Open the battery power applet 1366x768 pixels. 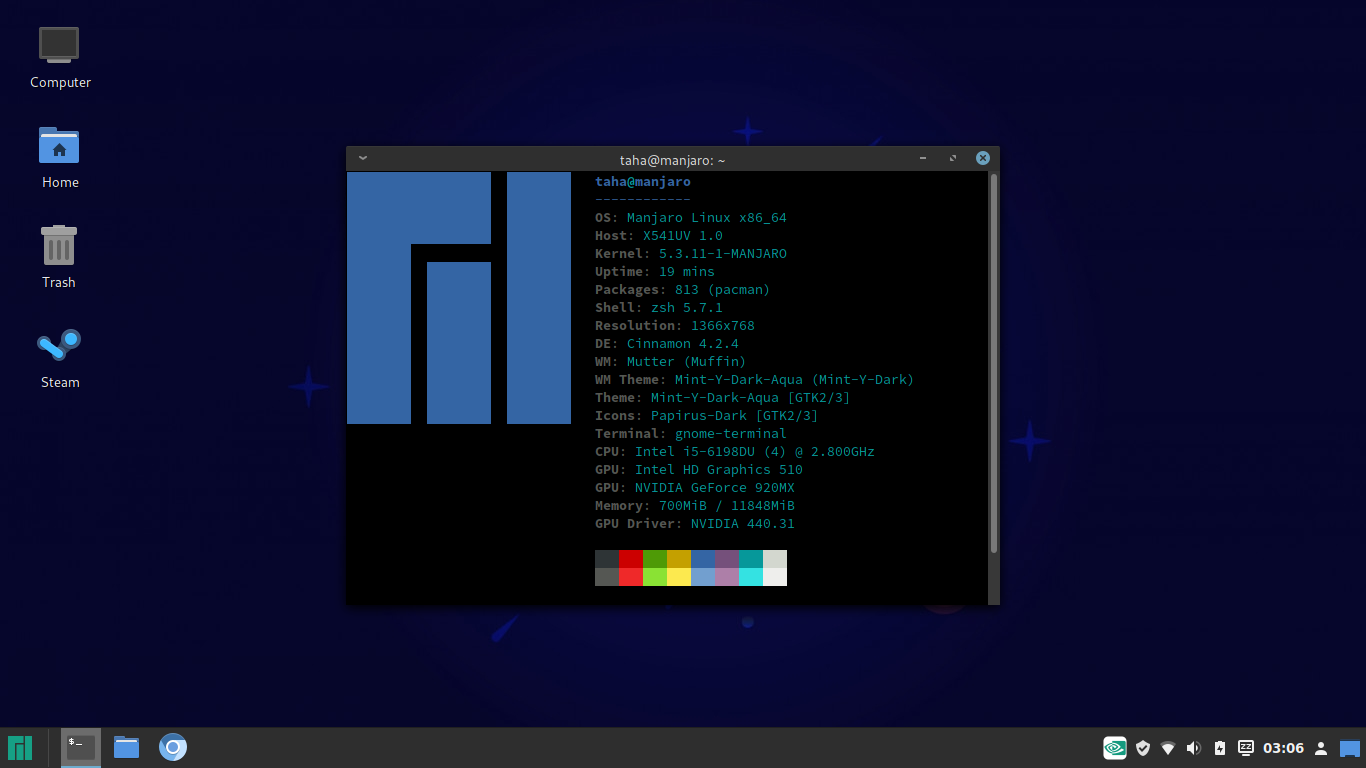click(1219, 748)
